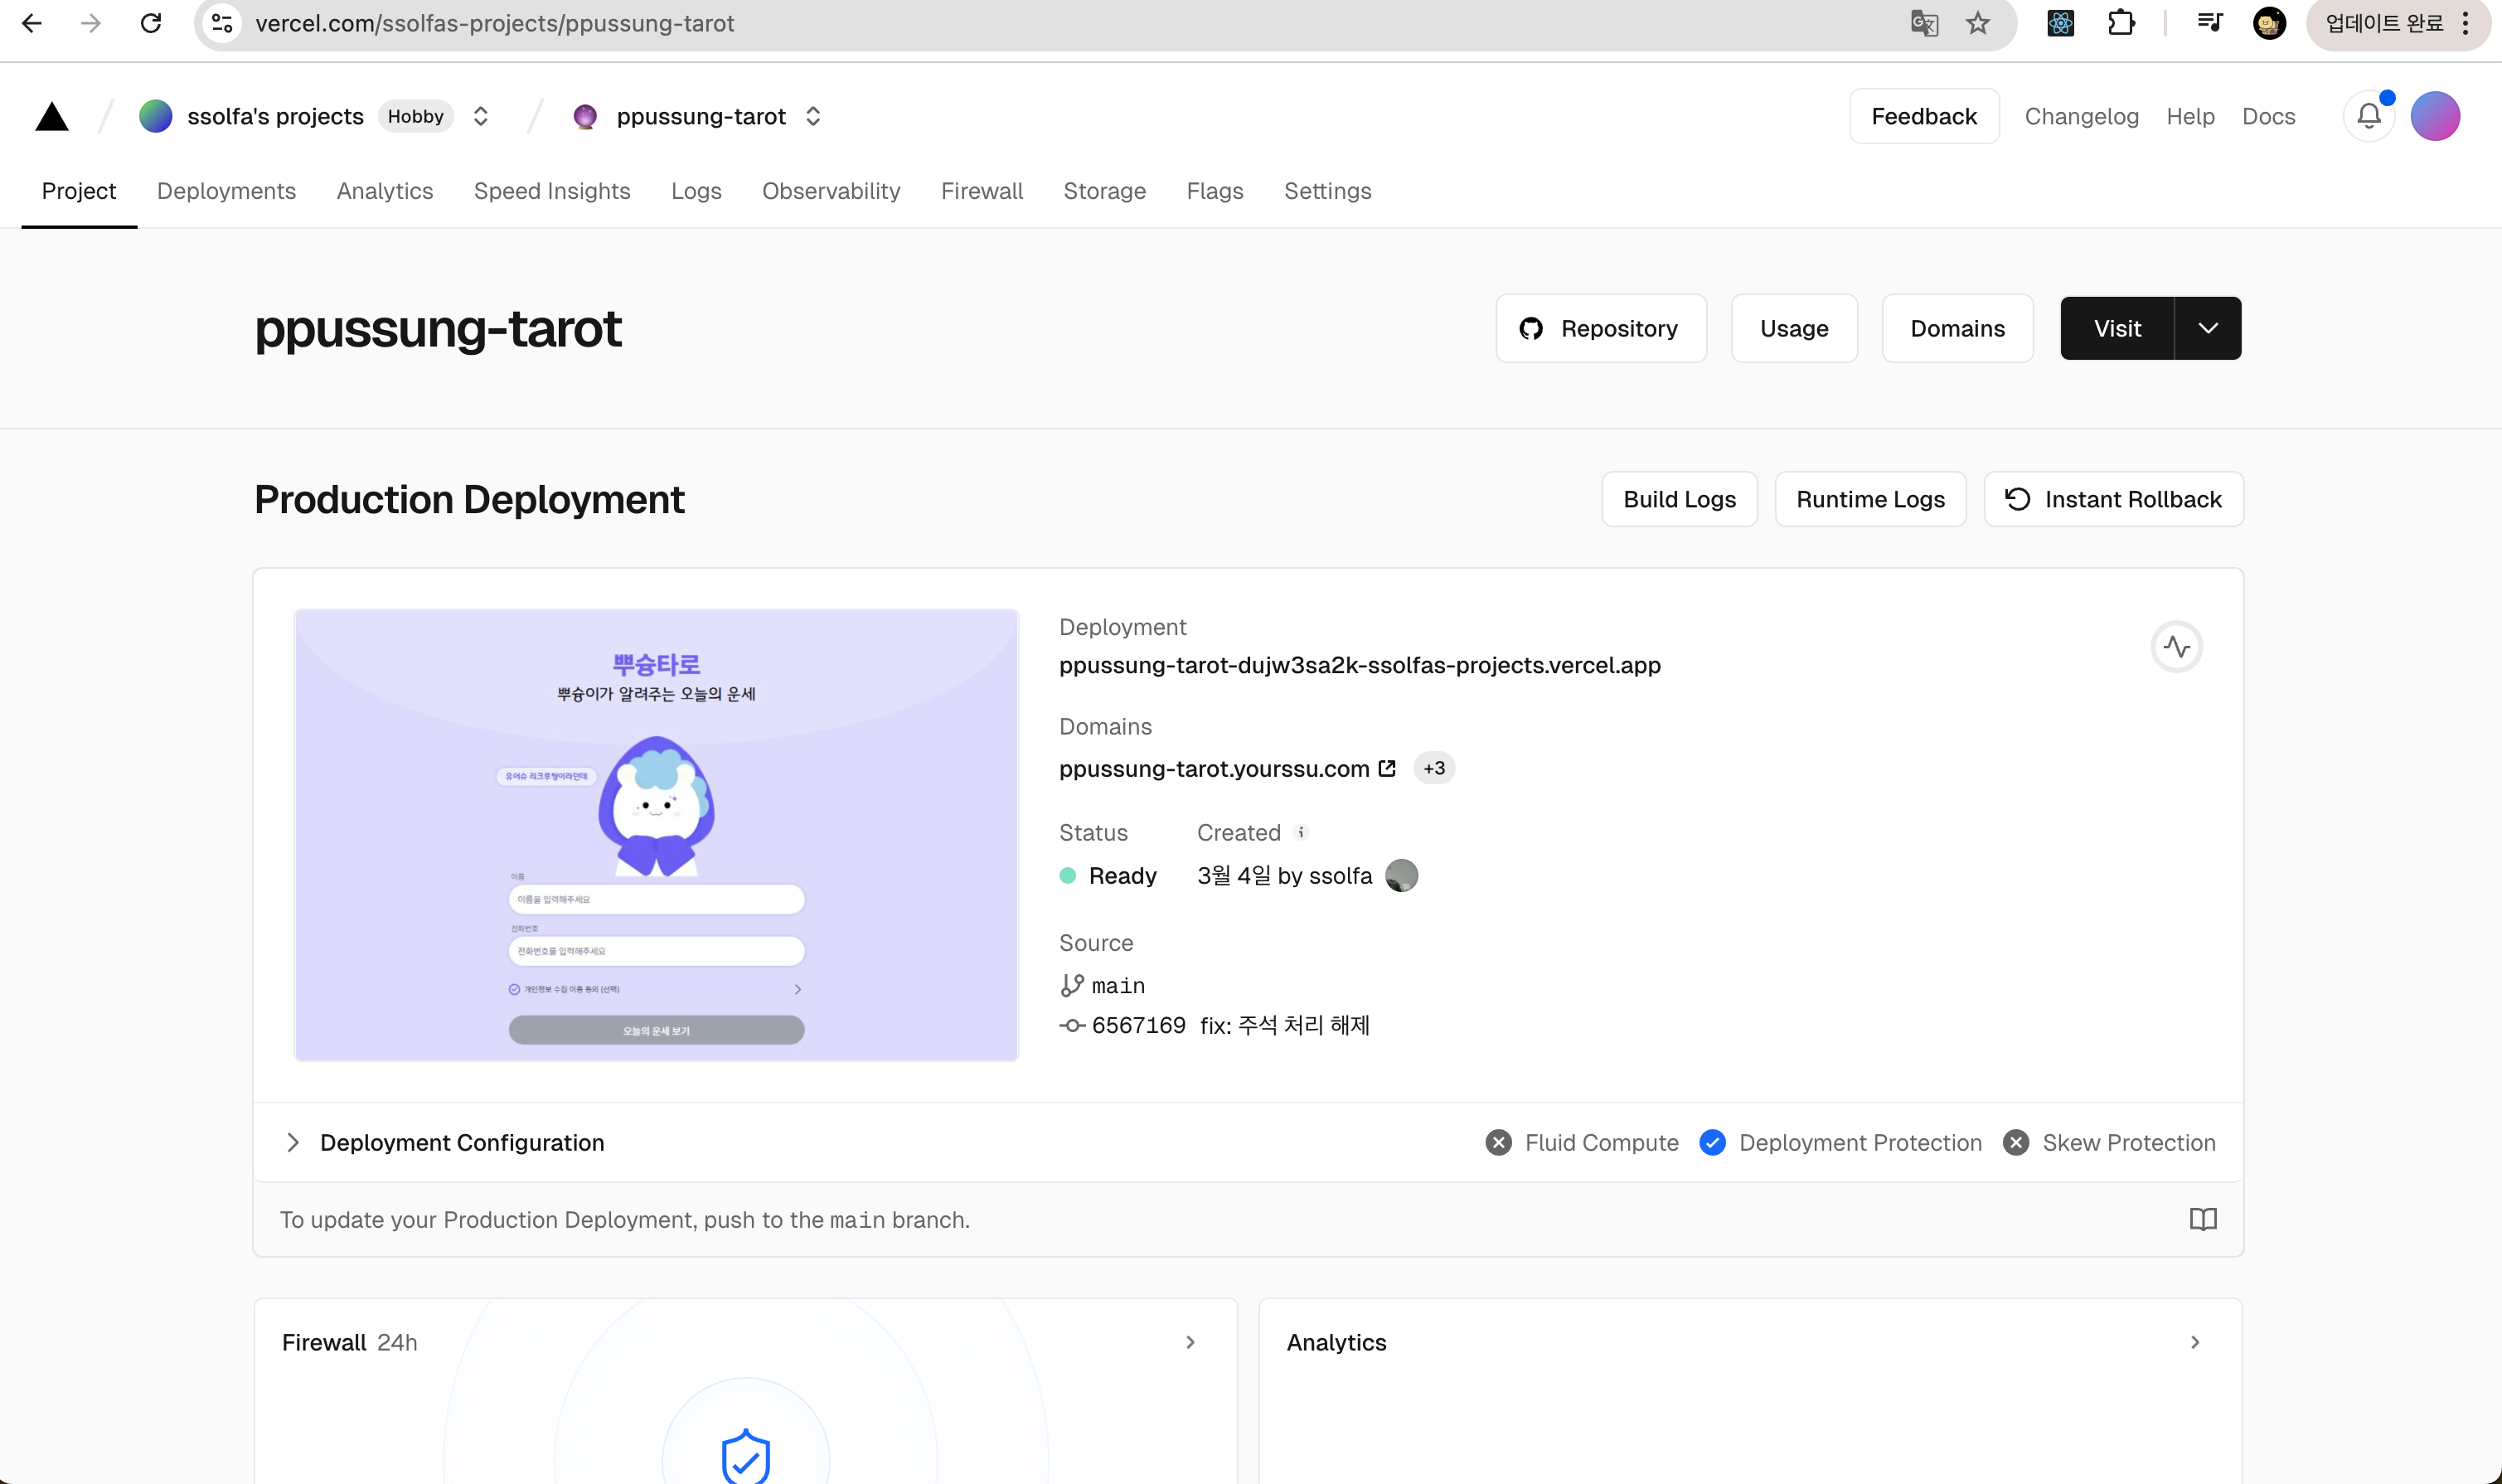
Task: Open external link for ppussung-tarot.yourssu.com
Action: click(1387, 768)
